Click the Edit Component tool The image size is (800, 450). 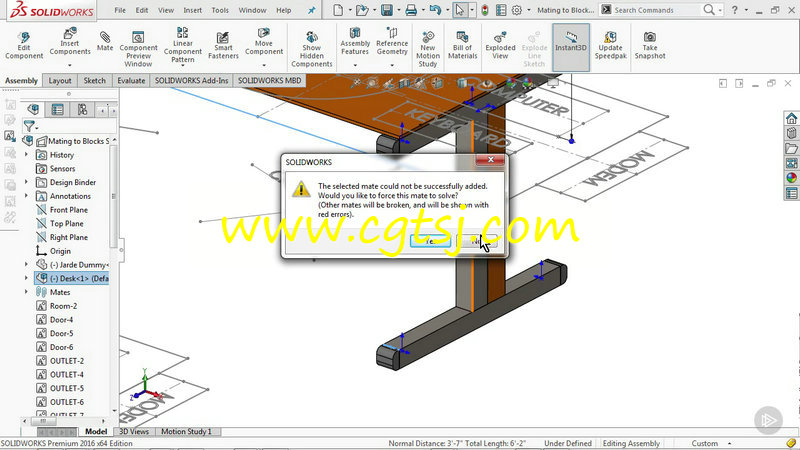[24, 45]
